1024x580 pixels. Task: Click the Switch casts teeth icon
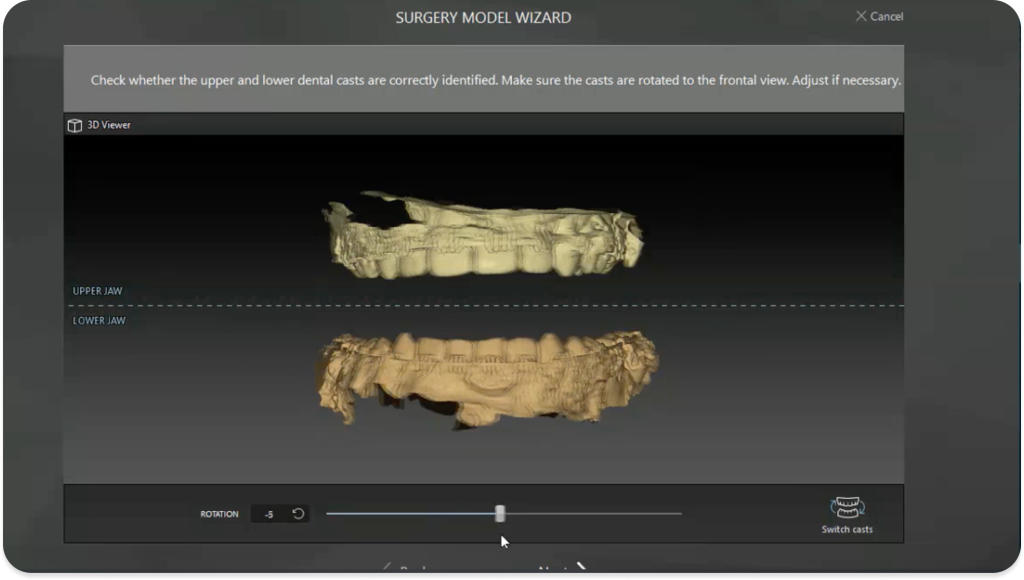click(847, 508)
